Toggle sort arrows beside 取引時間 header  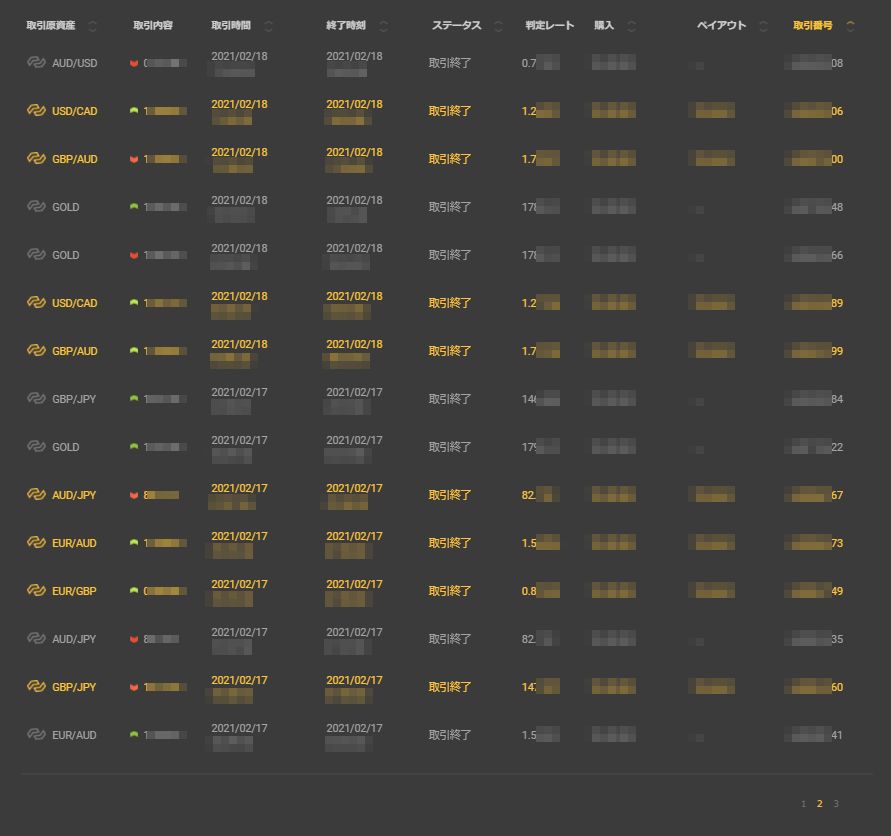[x=268, y=26]
